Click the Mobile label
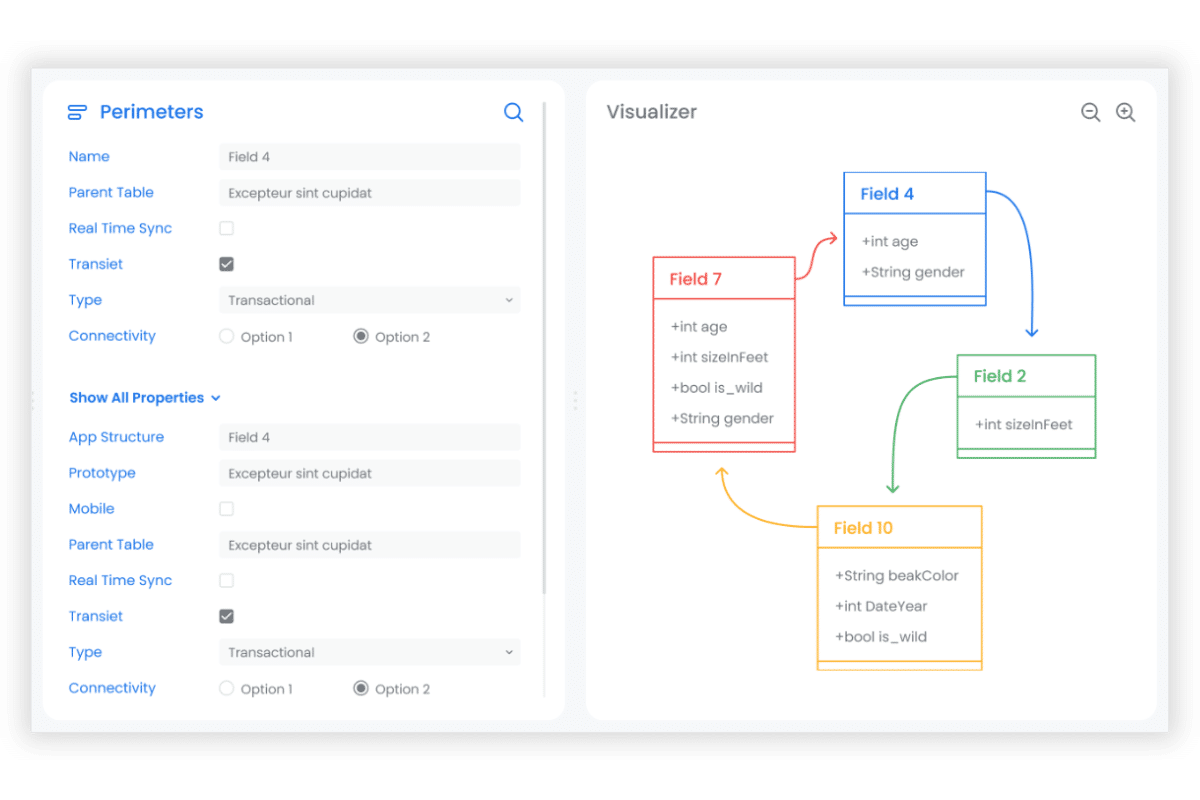The height and width of the screenshot is (800, 1200). pos(91,509)
